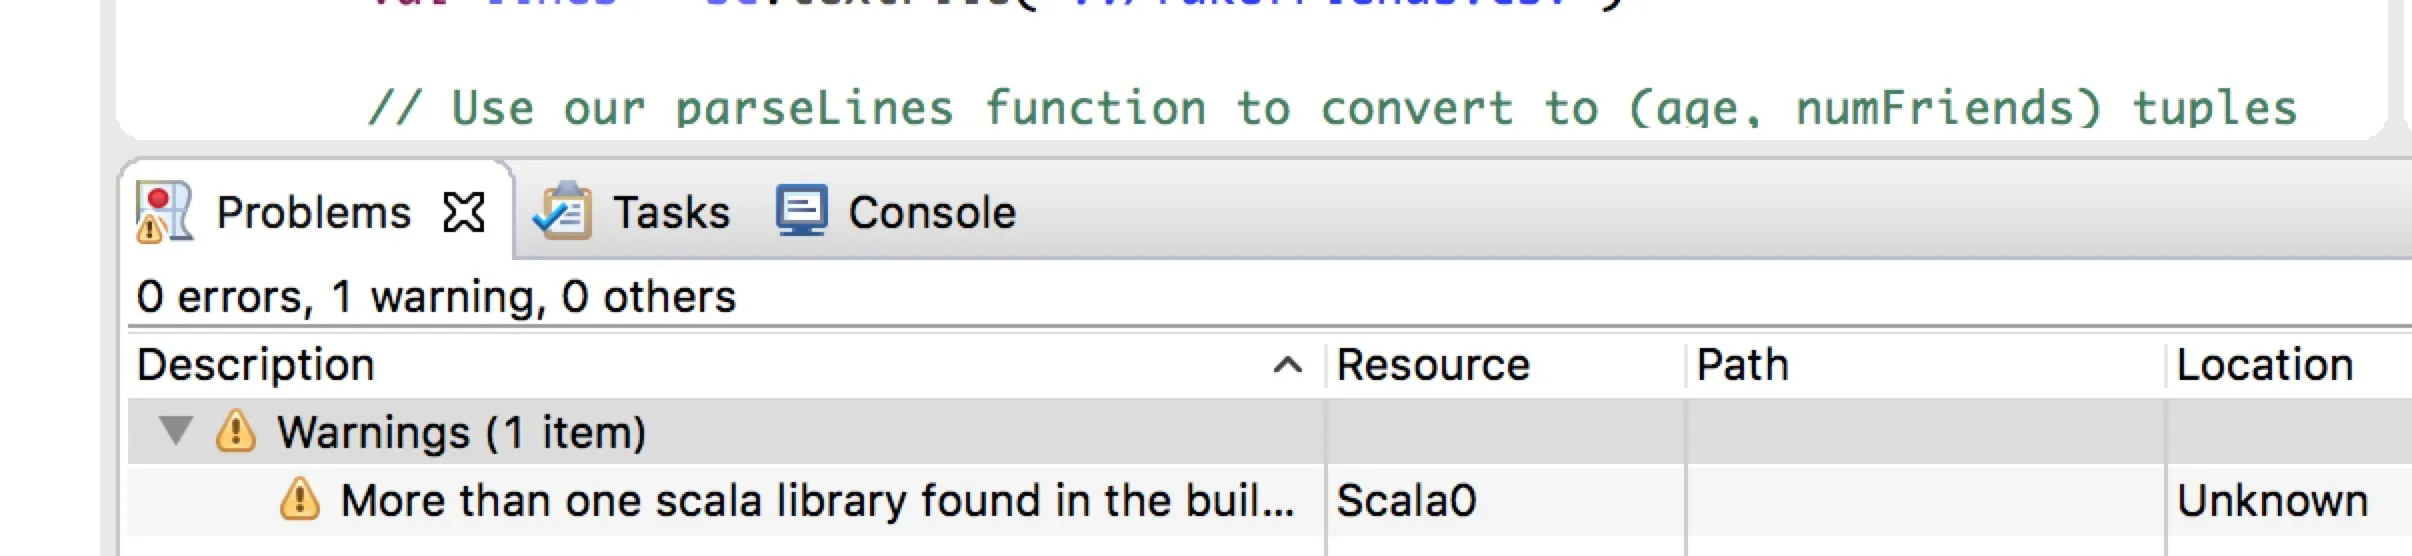Sort by the Path column header
2412x556 pixels.
tap(1742, 365)
